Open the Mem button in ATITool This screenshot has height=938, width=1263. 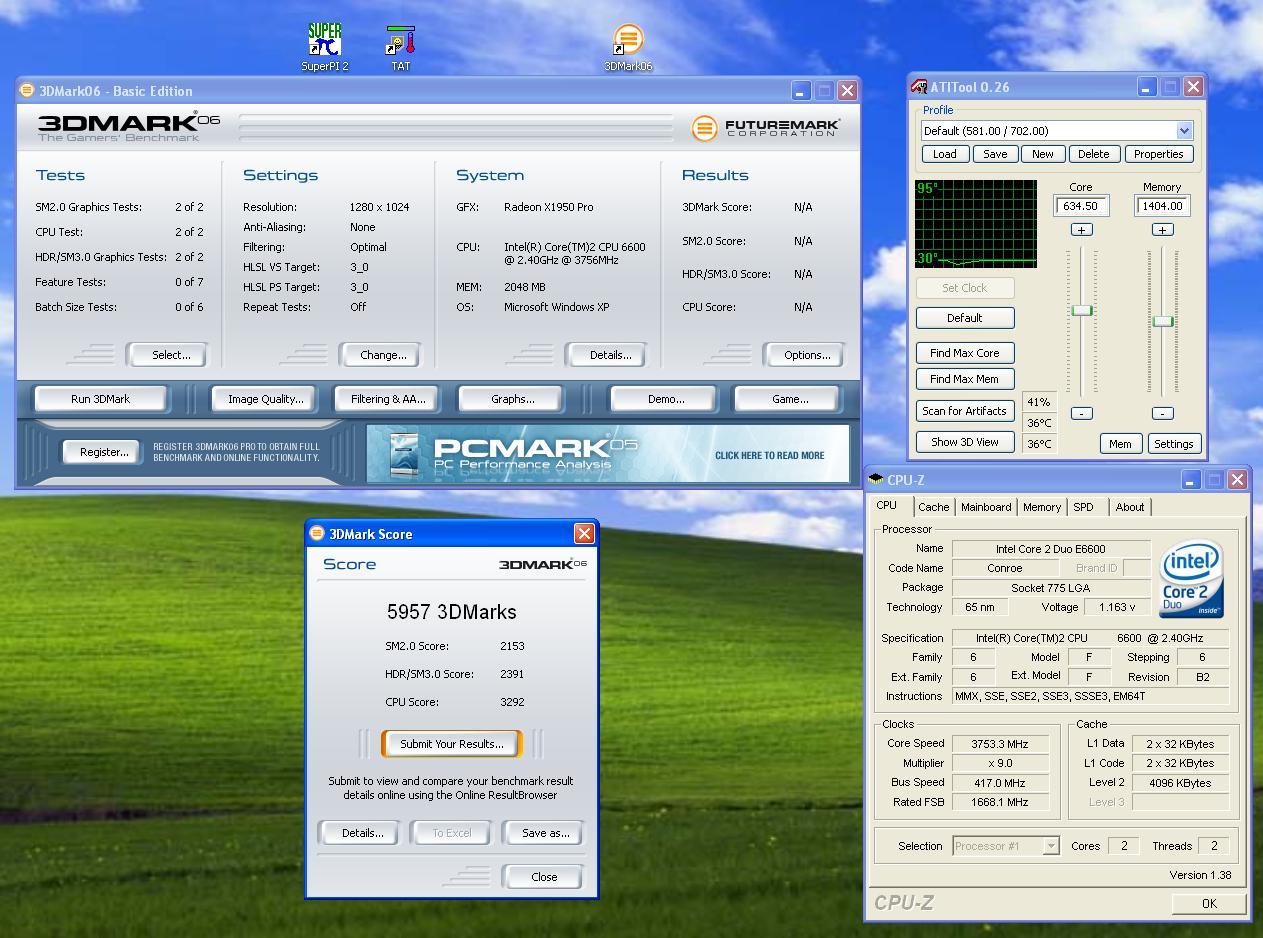pos(1120,444)
